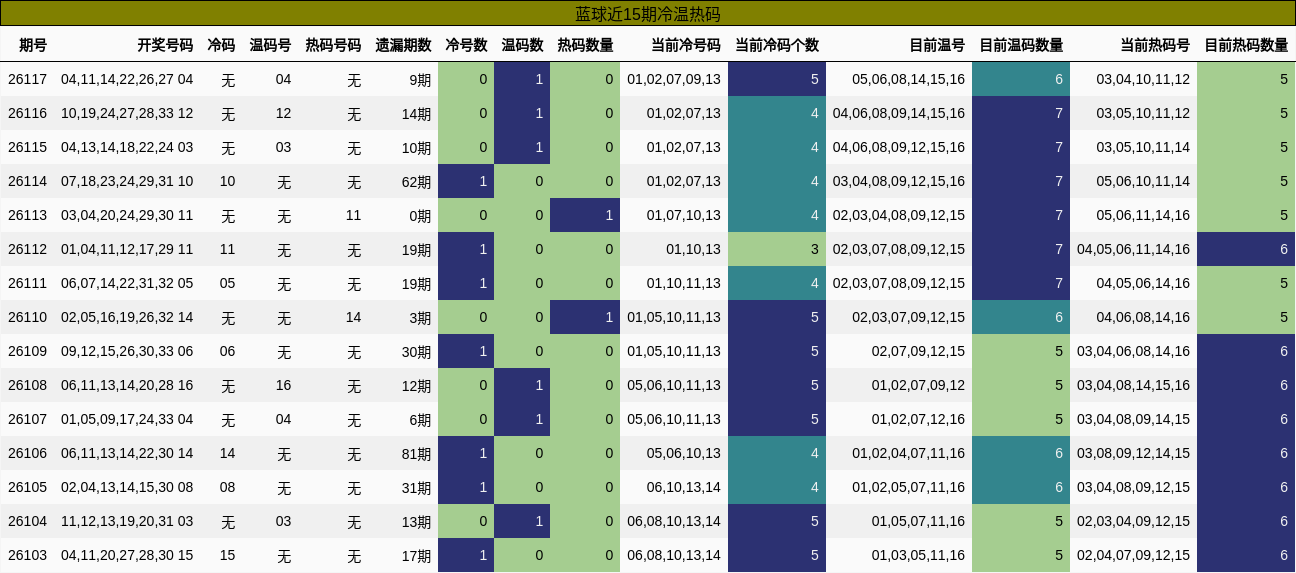The width and height of the screenshot is (1296, 573).
Task: Click draw numbers 07,18,23,24,29,31 10
Action: click(x=127, y=181)
